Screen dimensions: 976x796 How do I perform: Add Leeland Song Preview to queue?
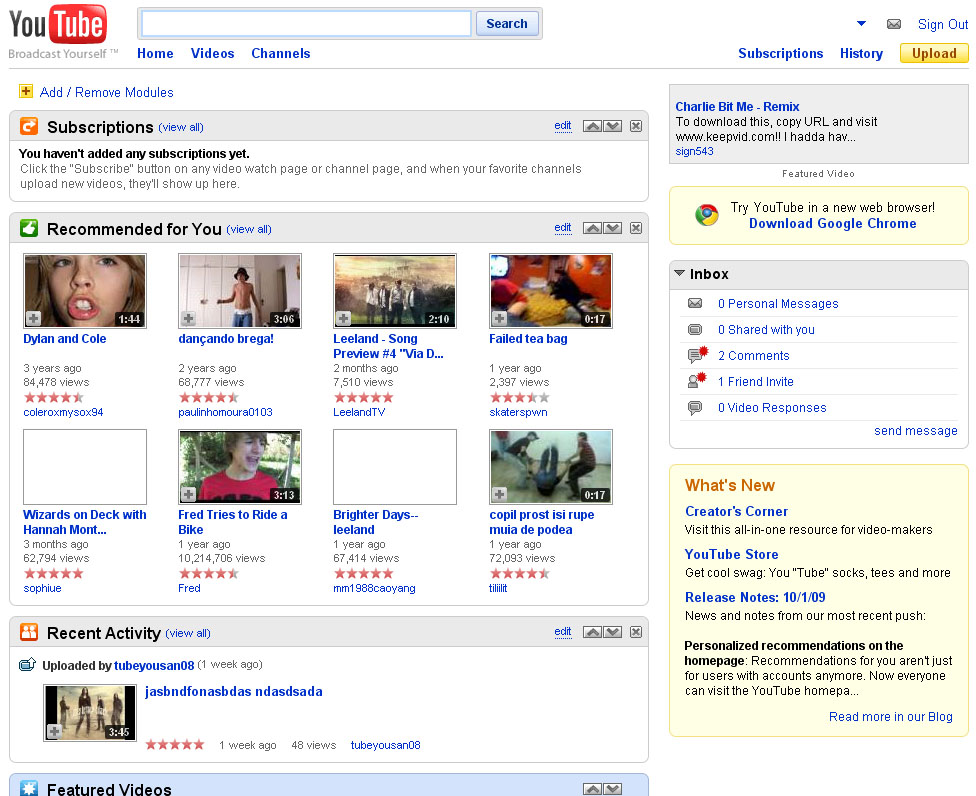click(x=344, y=319)
